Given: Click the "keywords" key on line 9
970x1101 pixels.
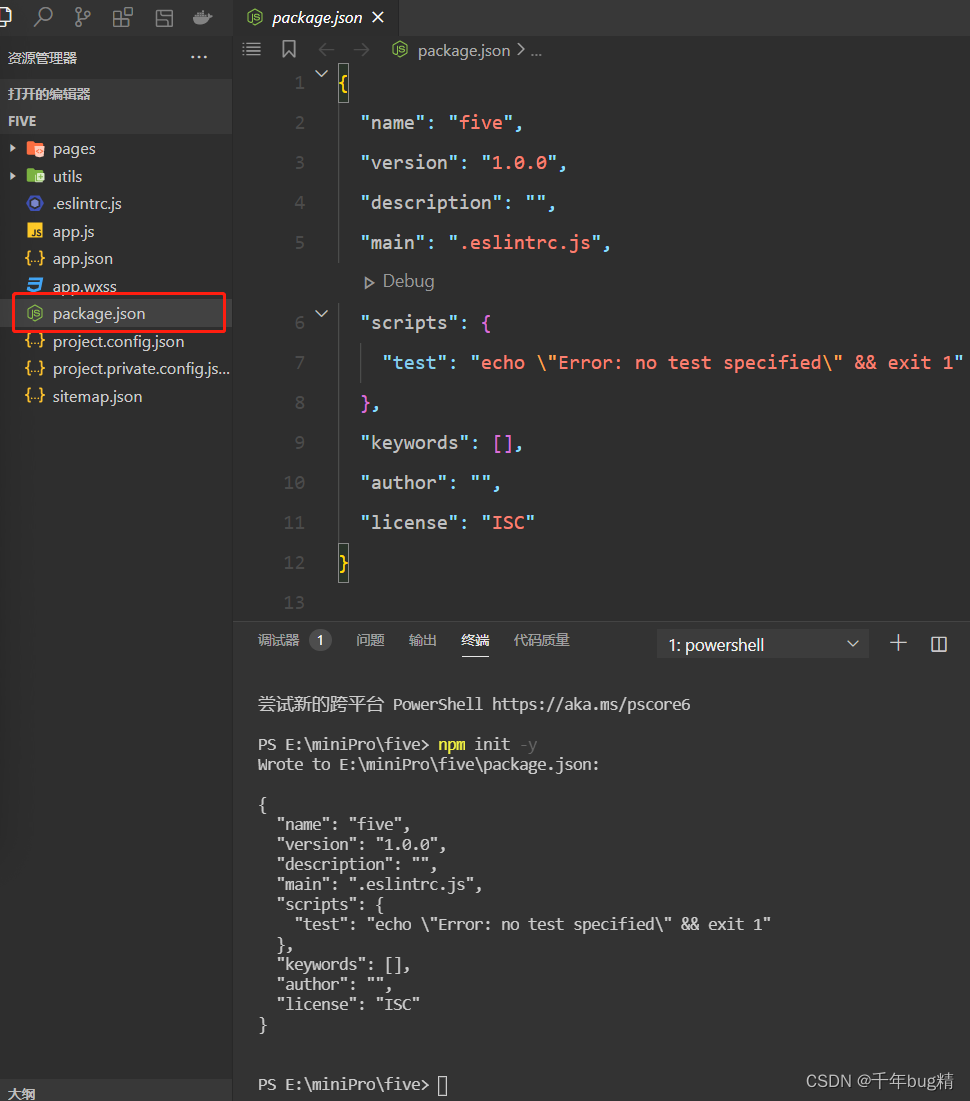Looking at the screenshot, I should pyautogui.click(x=414, y=443).
